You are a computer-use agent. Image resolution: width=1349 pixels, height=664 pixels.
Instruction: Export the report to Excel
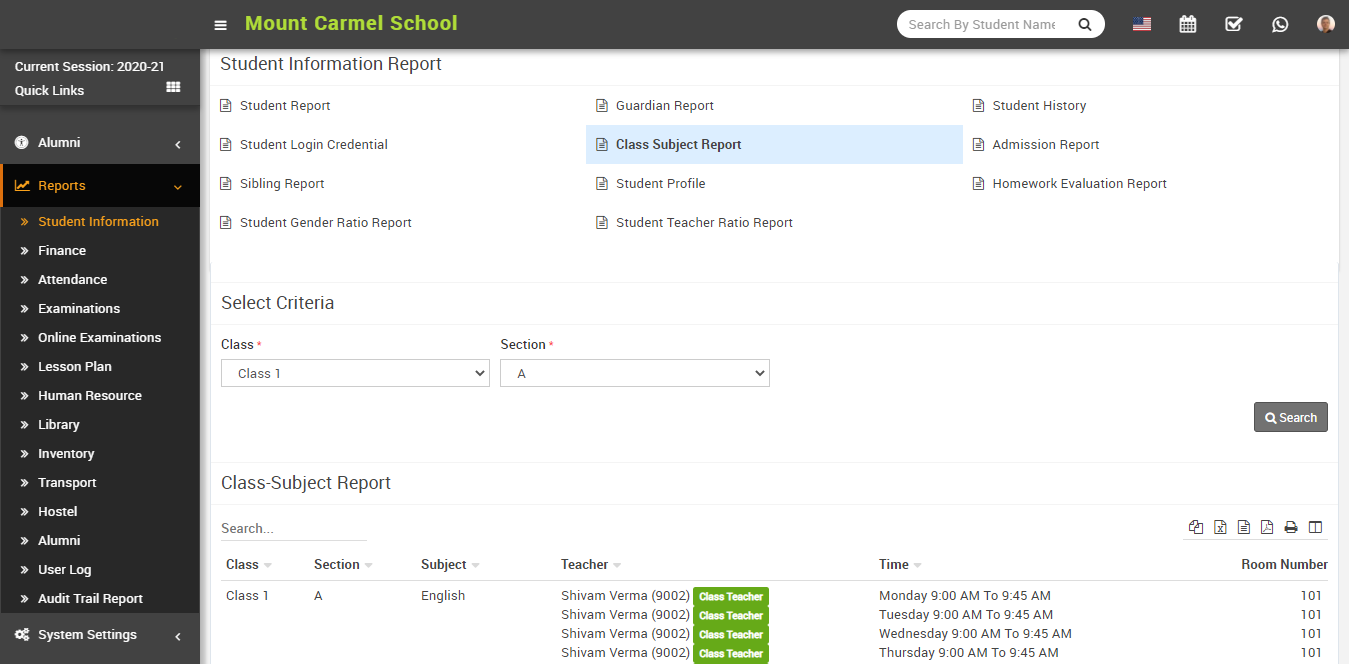point(1220,527)
